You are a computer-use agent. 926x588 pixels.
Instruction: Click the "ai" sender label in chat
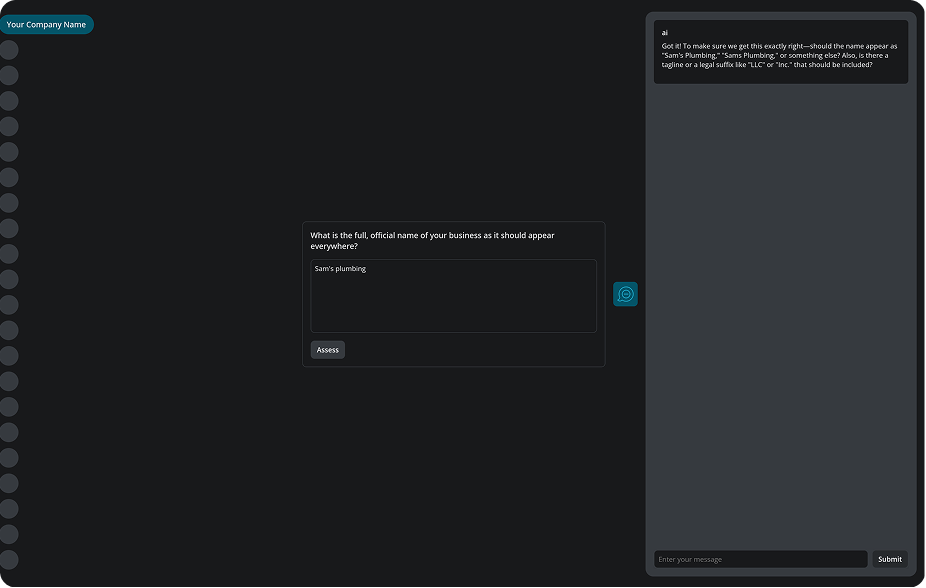(x=665, y=33)
